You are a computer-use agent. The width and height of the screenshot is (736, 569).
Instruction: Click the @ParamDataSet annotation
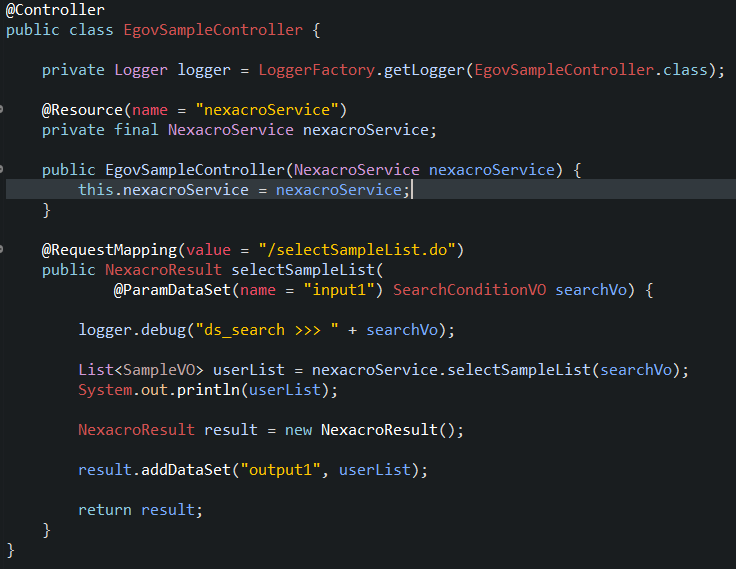pyautogui.click(x=172, y=290)
